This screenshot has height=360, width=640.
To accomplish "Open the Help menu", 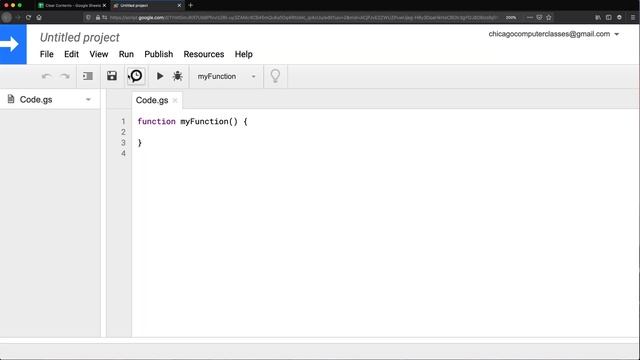I will (244, 54).
